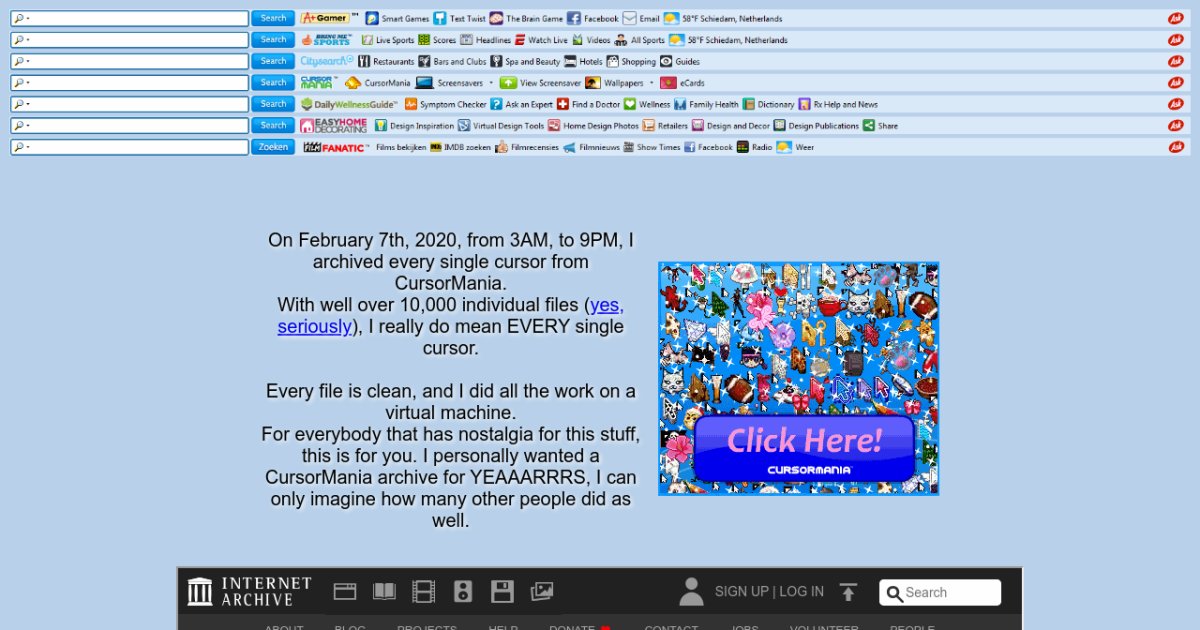Click the CursorMania "Click Here!" banner

(x=803, y=448)
